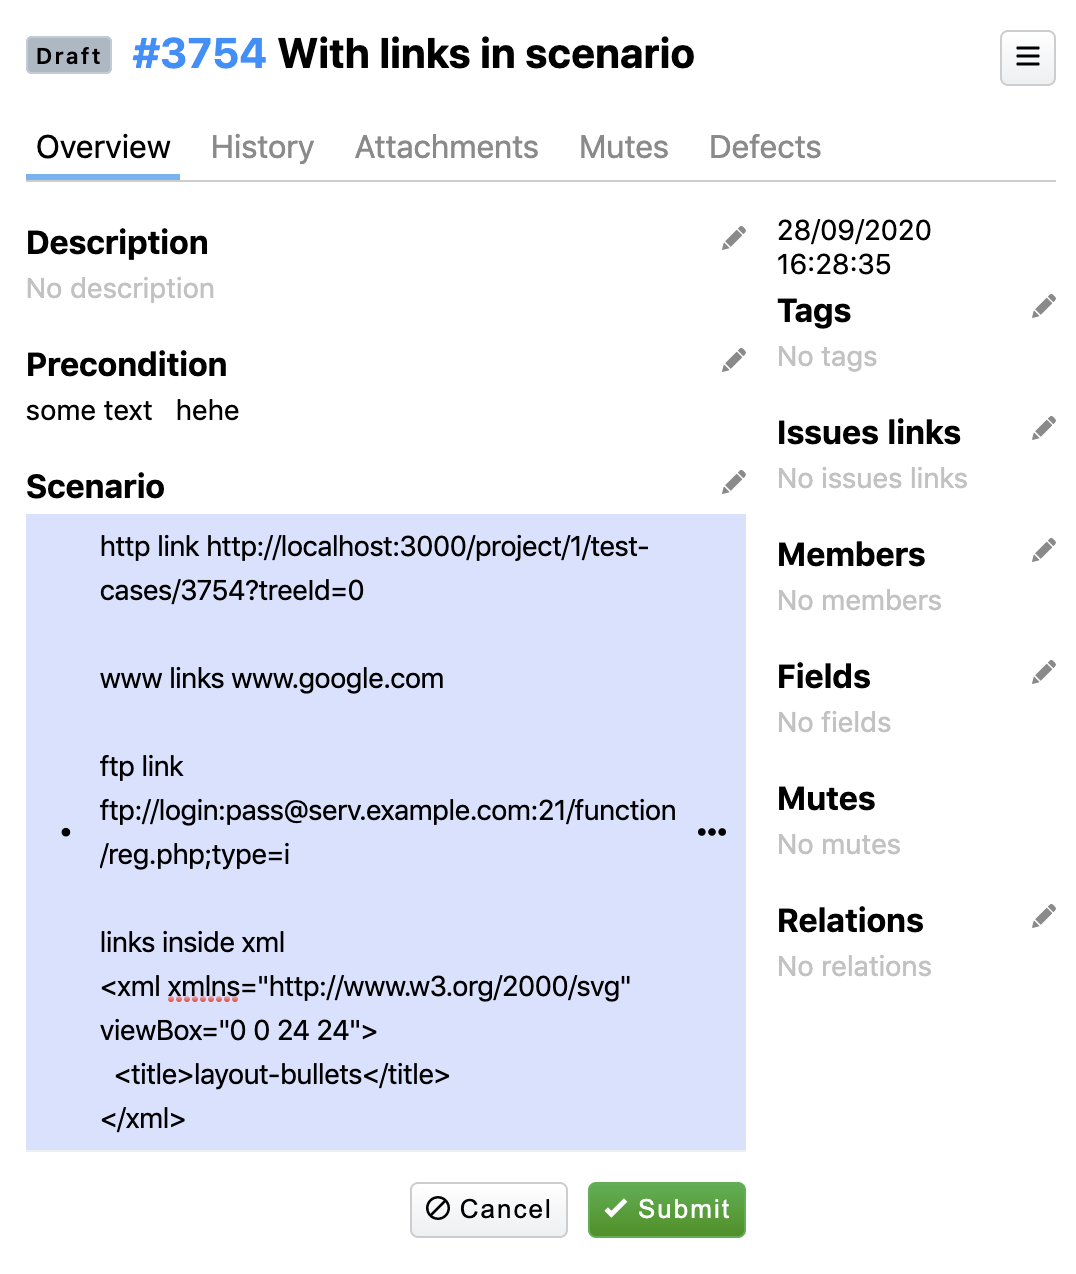The height and width of the screenshot is (1274, 1076).
Task: Click the Draft status badge
Action: [69, 55]
